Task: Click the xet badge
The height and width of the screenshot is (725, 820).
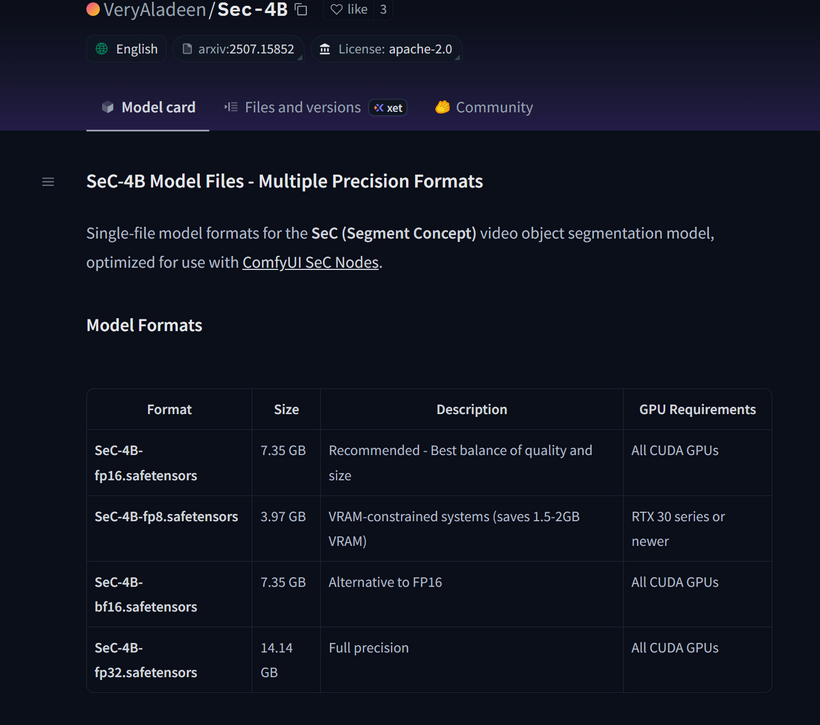Action: point(388,108)
